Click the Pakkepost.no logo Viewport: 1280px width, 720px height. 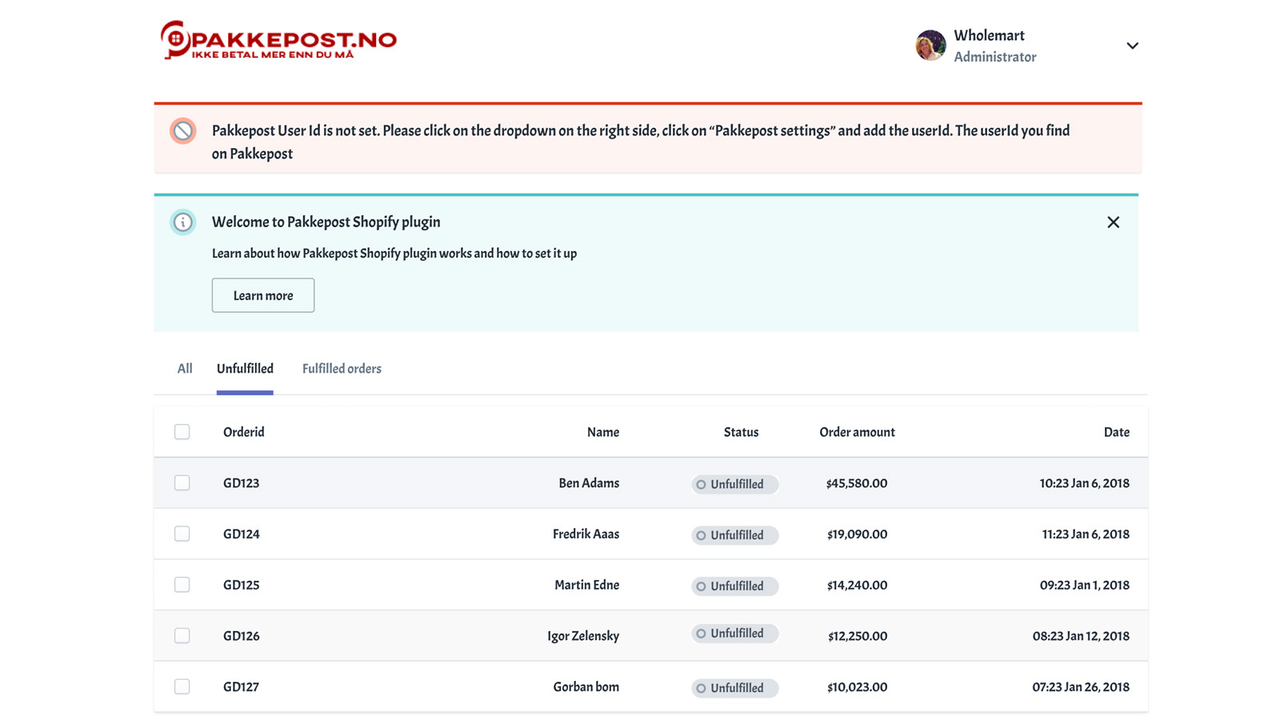278,40
